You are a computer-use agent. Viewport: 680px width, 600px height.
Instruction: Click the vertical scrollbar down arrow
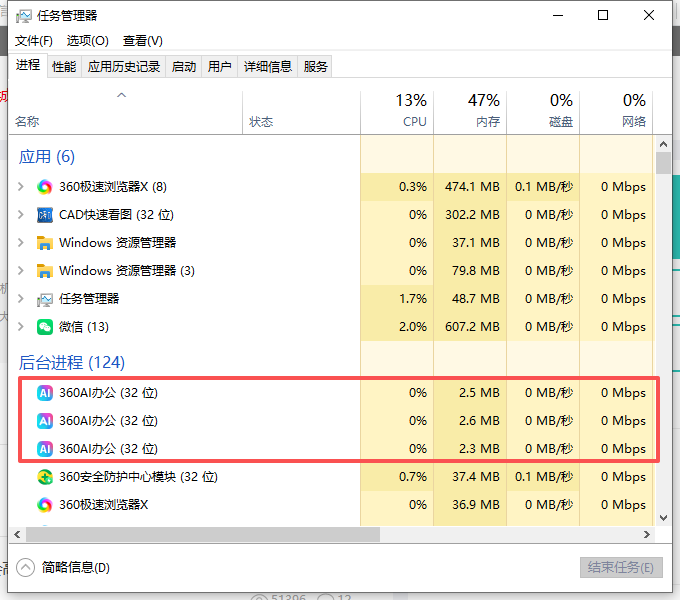pos(663,518)
